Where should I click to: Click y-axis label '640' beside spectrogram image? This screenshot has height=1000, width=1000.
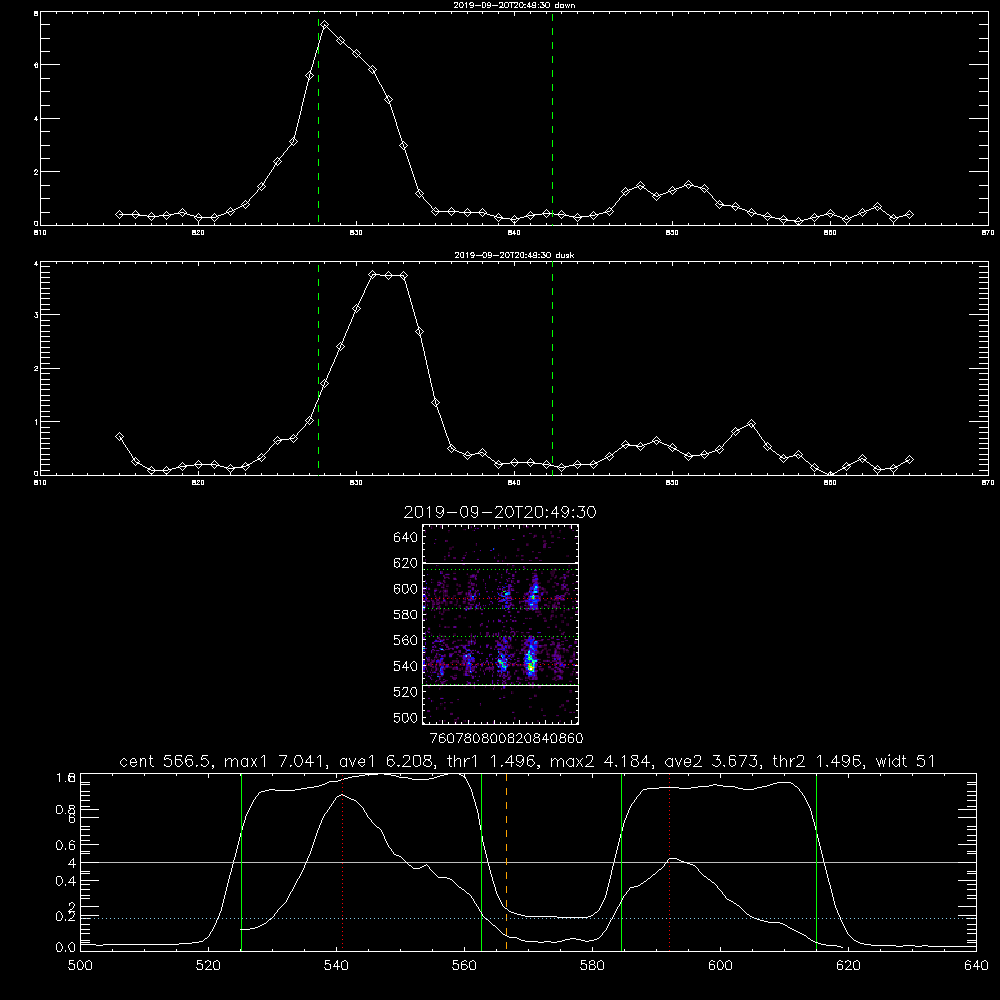coord(405,538)
